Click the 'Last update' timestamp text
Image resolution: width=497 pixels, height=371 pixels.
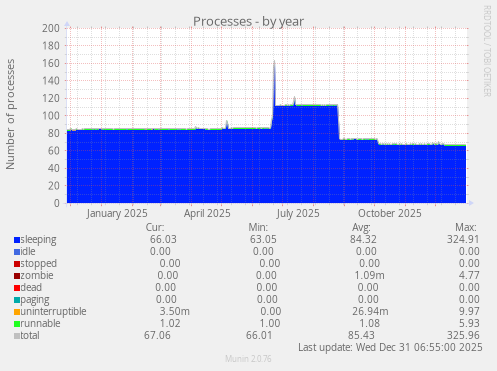pos(390,347)
